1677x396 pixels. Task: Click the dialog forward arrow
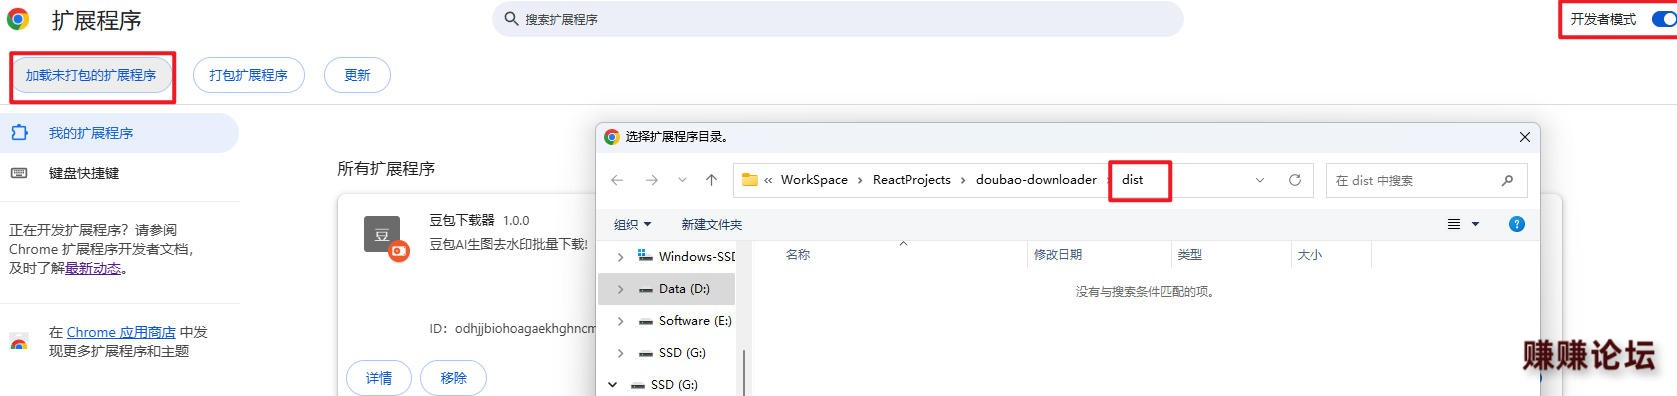(x=652, y=180)
